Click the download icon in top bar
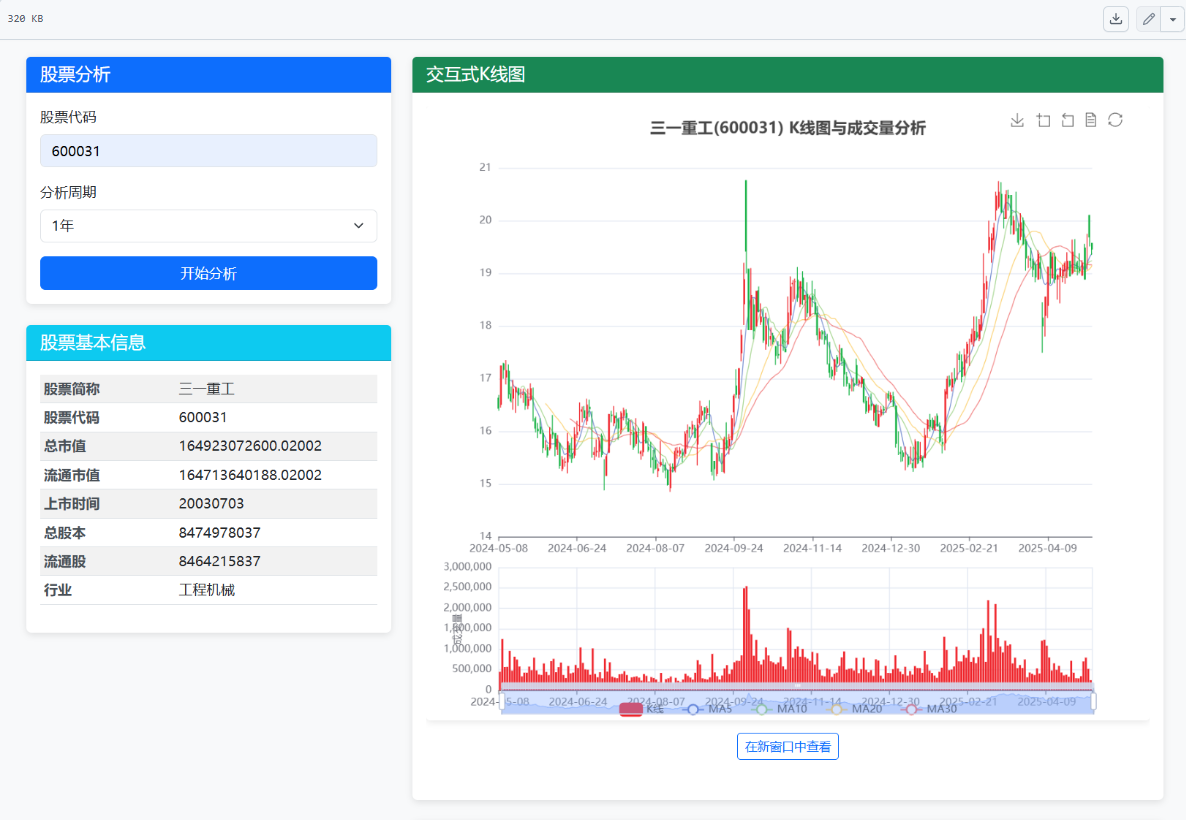The width and height of the screenshot is (1186, 820). pyautogui.click(x=1116, y=19)
